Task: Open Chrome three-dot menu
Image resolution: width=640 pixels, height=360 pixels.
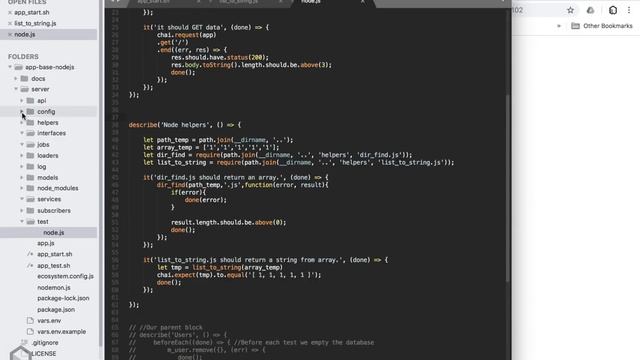Action: [629, 10]
